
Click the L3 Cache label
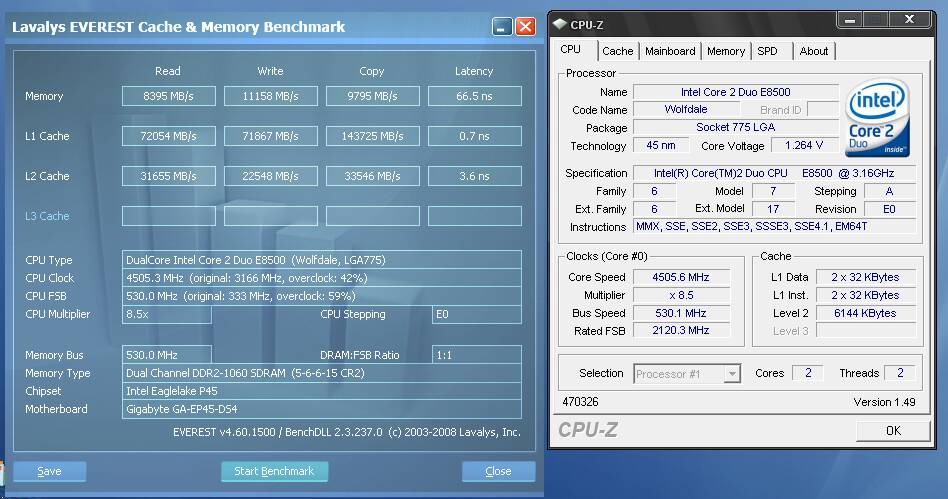(x=47, y=216)
